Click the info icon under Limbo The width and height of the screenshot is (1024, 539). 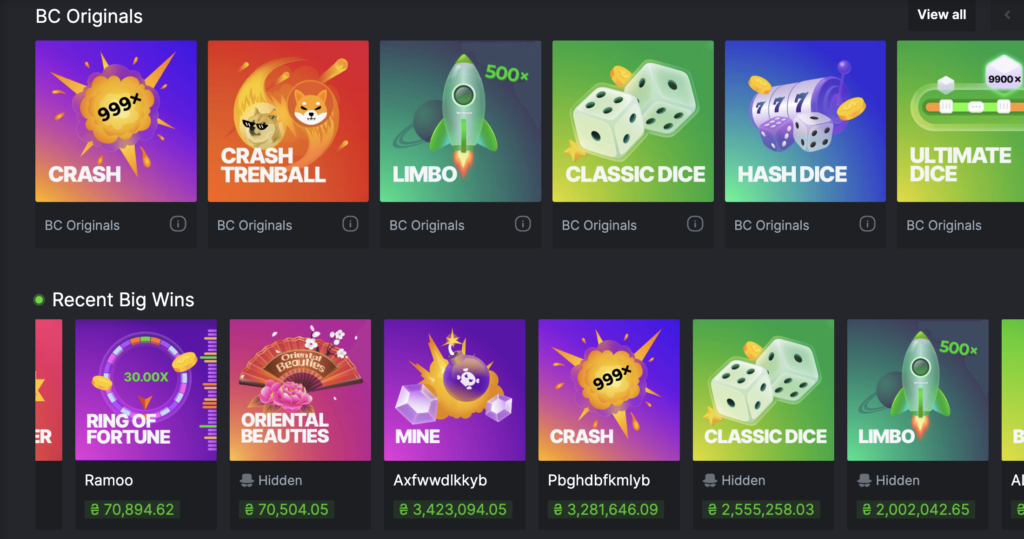tap(522, 224)
